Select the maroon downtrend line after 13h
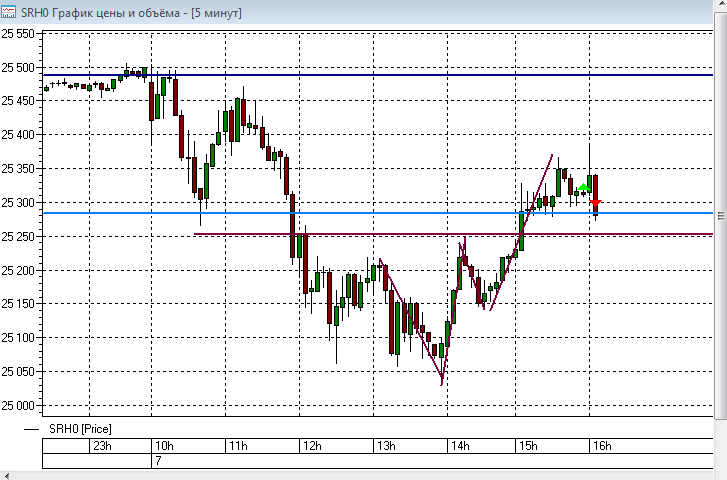This screenshot has height=480, width=727. click(410, 322)
